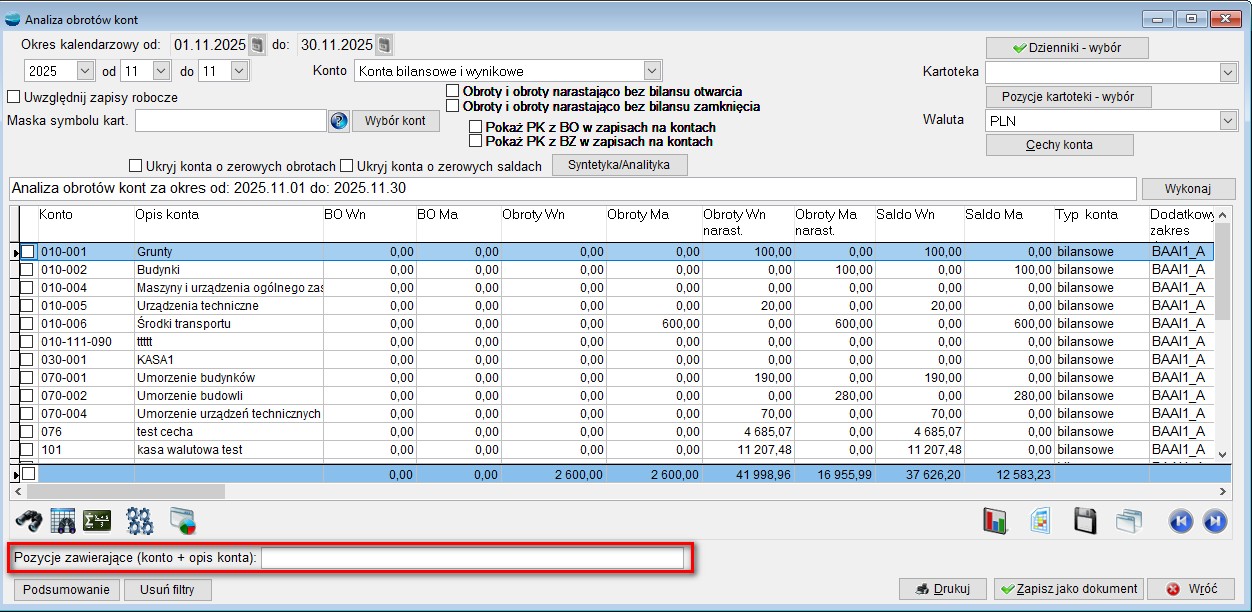Tick 'Ukryj konta o zerowych obrotach'
Image resolution: width=1252 pixels, height=612 pixels.
136,166
